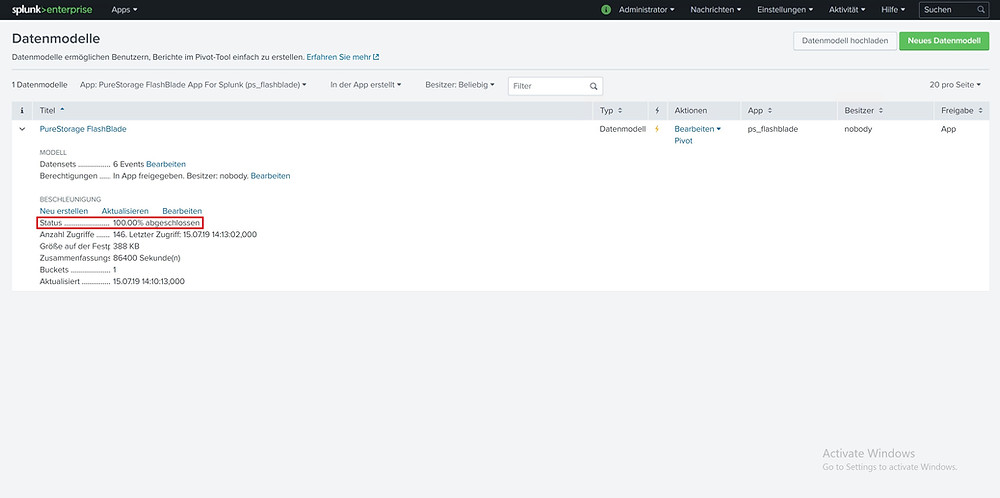Select the ps_flashblade app cell
Viewport: 1000px width, 498px height.
coord(773,129)
